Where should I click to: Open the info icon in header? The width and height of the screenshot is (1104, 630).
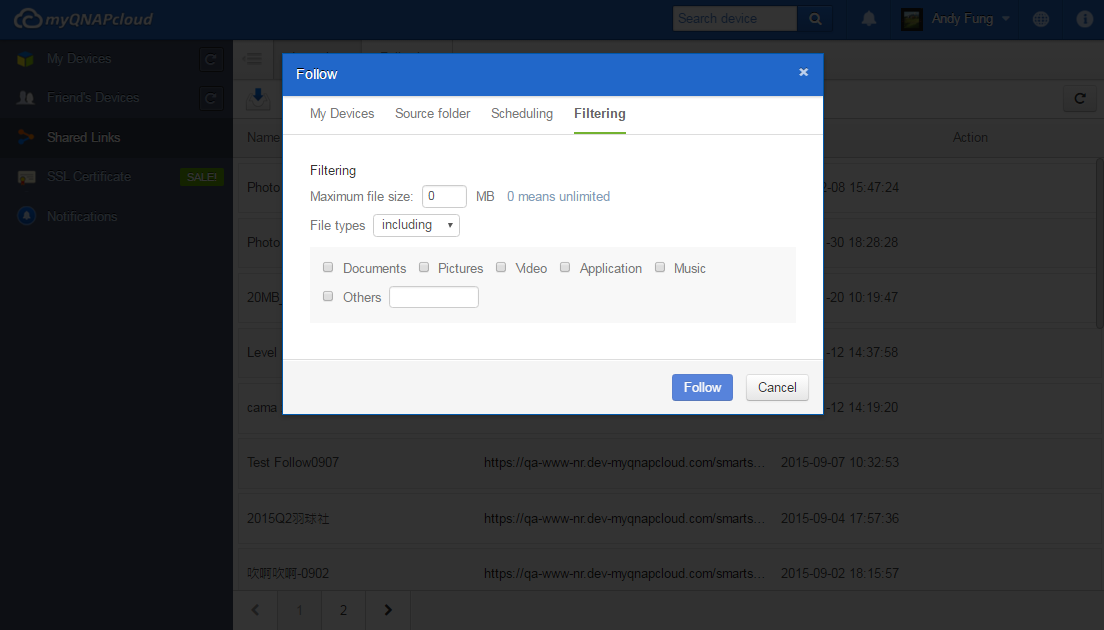coord(1085,19)
